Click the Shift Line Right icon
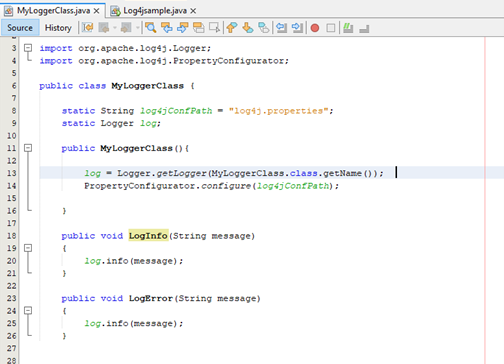This screenshot has height=364, width=504. pyautogui.click(x=297, y=28)
